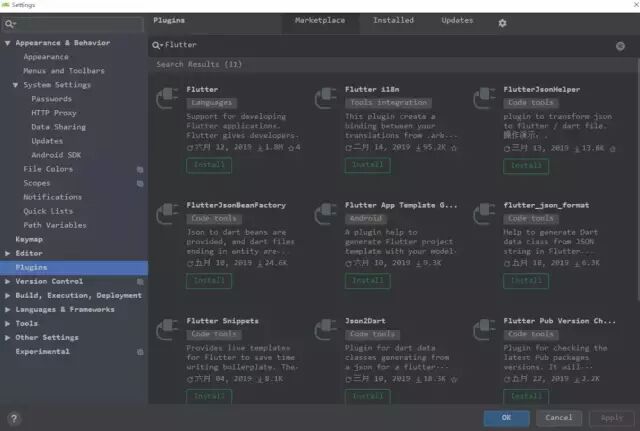640x431 pixels.
Task: Install Flutter Pub Version Checker plugin
Action: [x=526, y=396]
